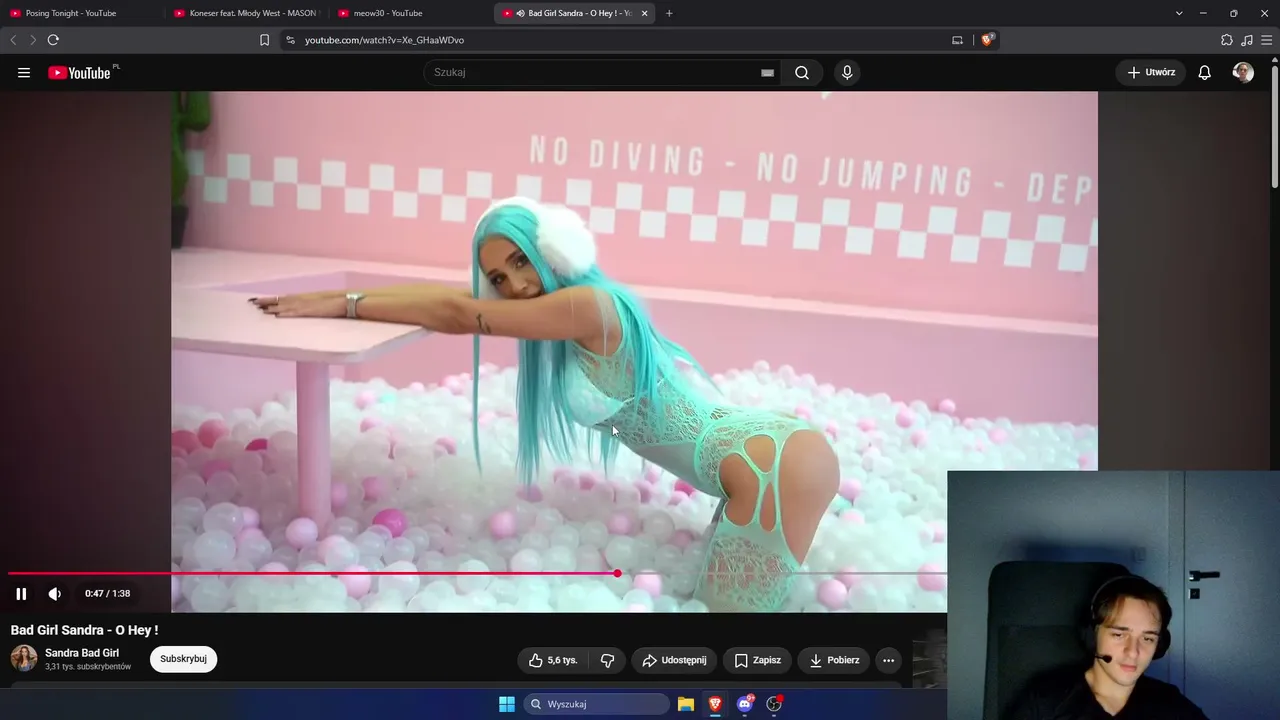Mute the video volume
This screenshot has height=720, width=1280.
click(x=55, y=594)
